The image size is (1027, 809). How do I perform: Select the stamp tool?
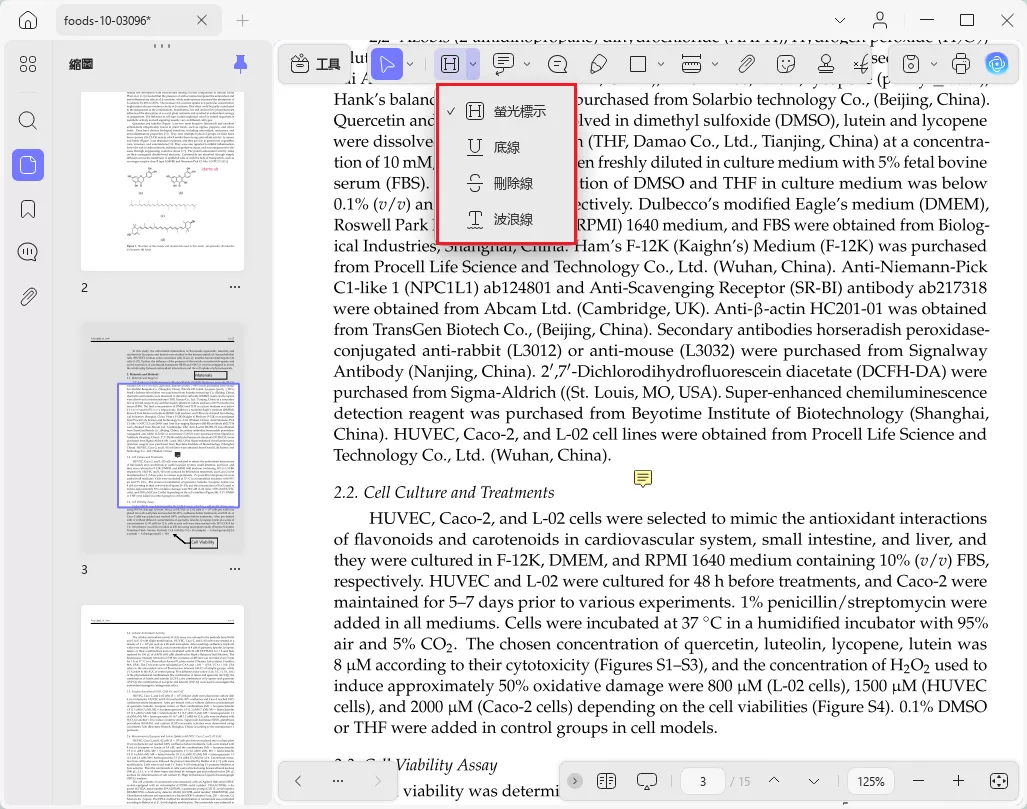pyautogui.click(x=825, y=64)
